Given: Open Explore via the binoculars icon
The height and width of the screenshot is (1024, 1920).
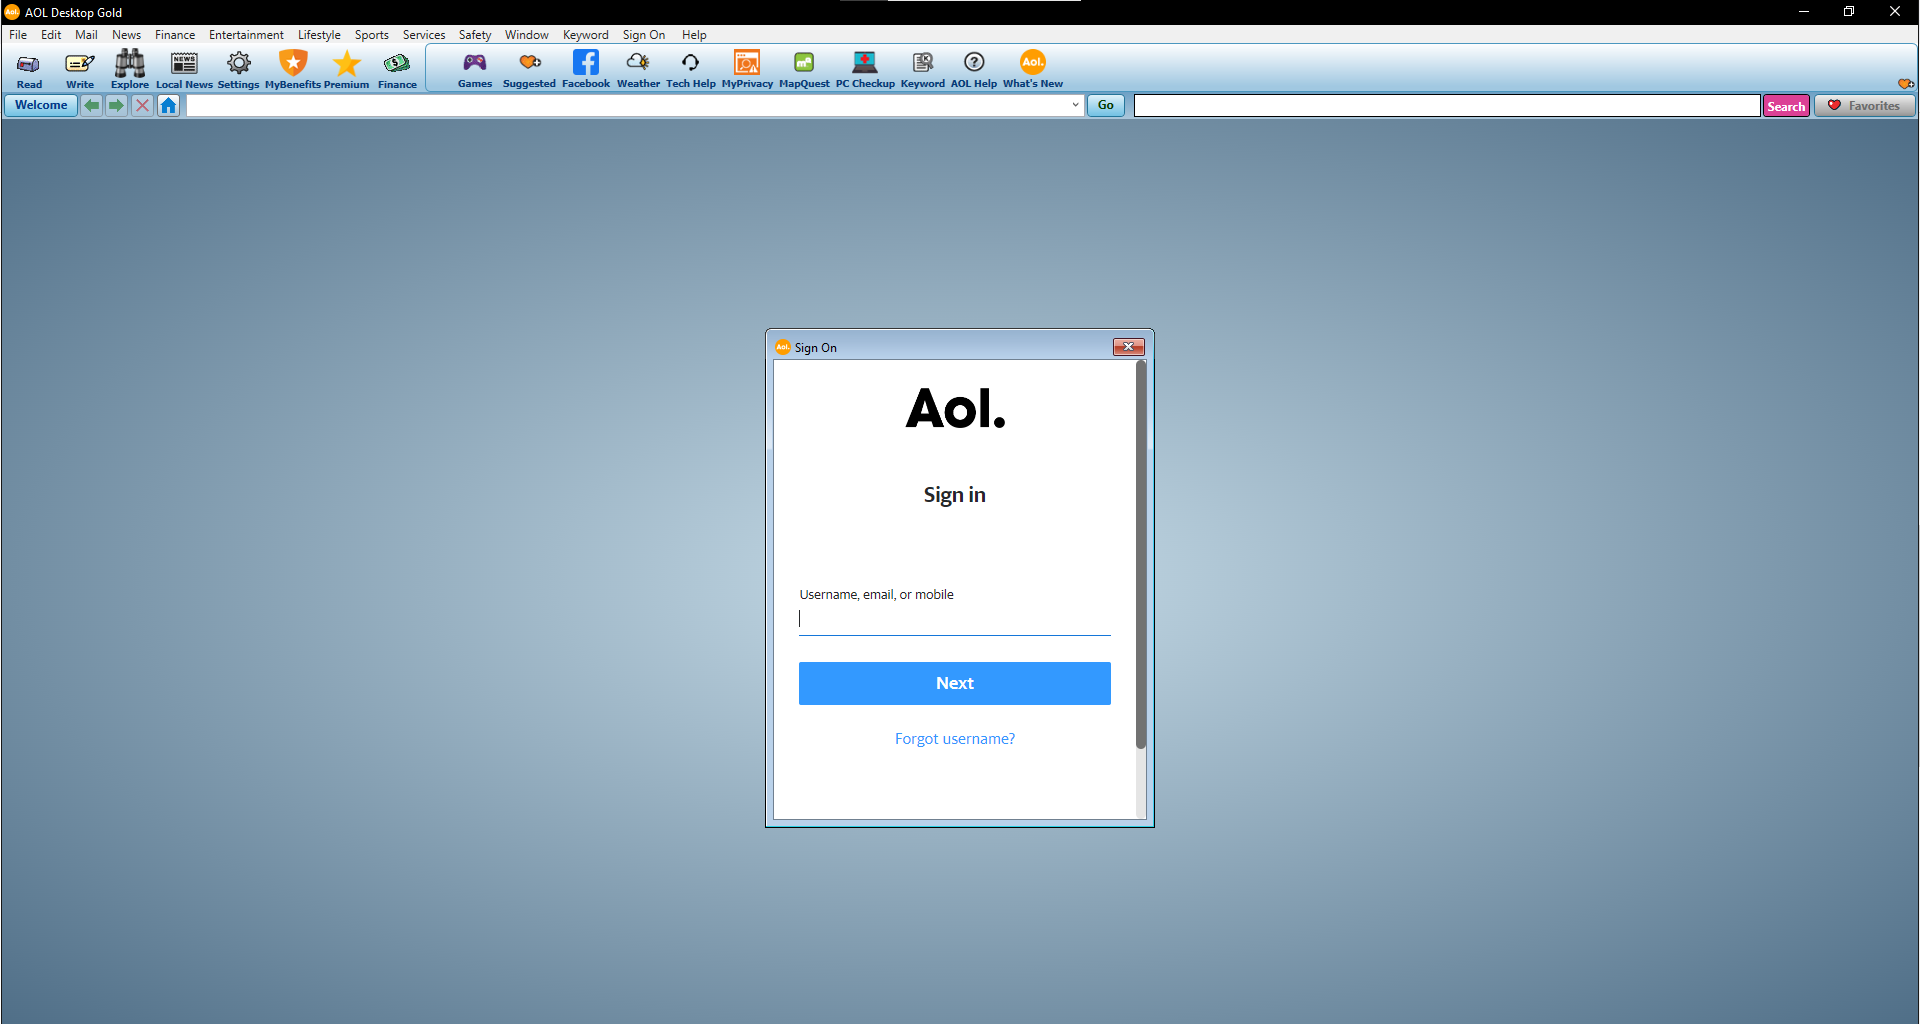Looking at the screenshot, I should pyautogui.click(x=129, y=68).
